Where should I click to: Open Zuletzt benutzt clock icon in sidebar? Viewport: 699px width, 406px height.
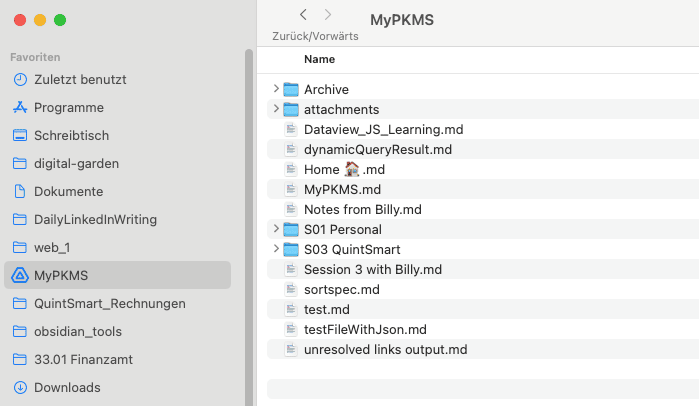tap(20, 80)
